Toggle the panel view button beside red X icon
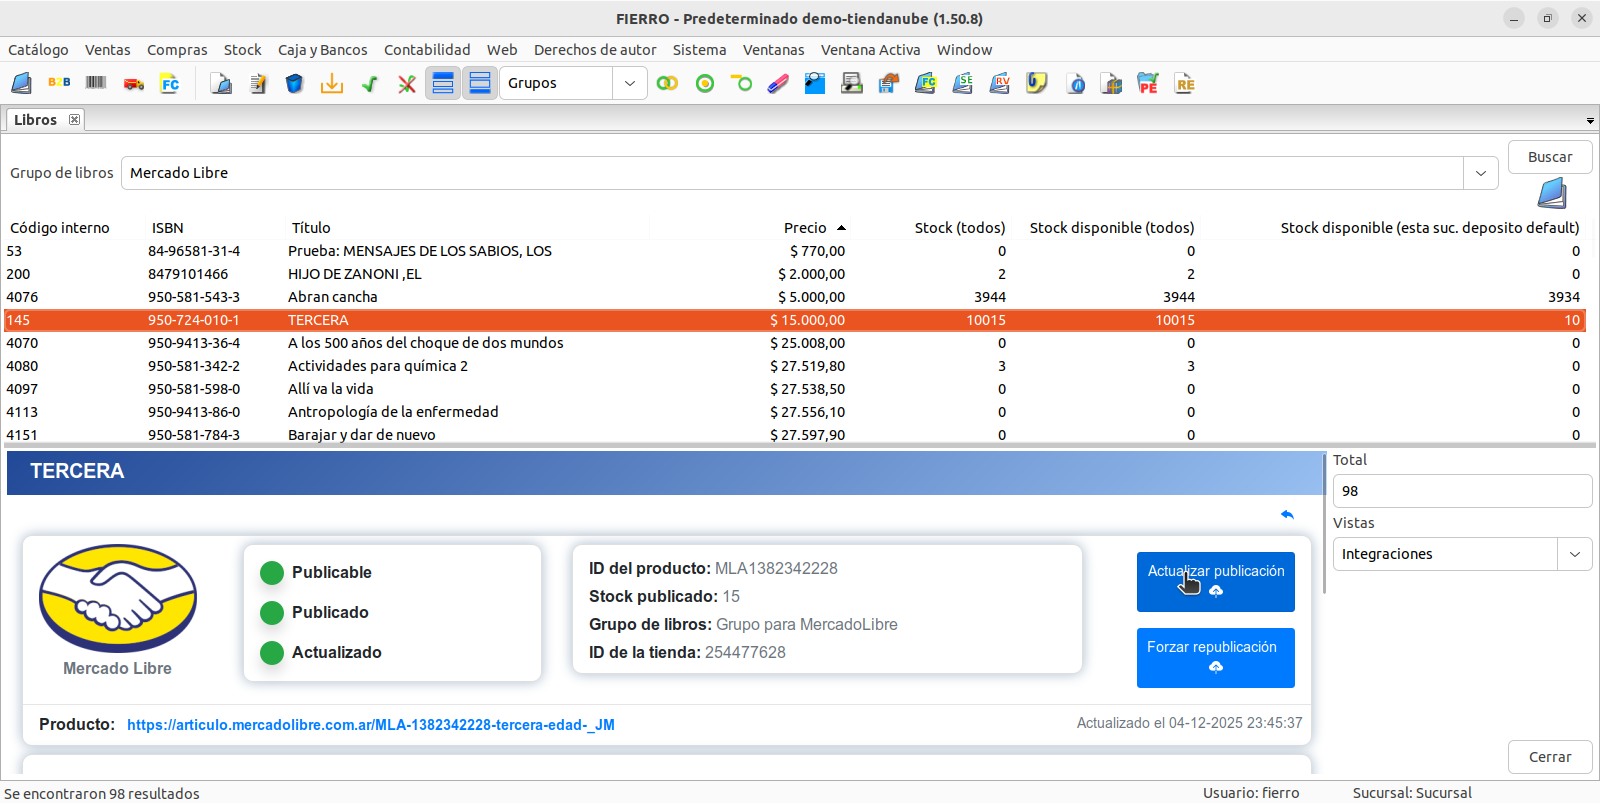The image size is (1600, 803). (443, 84)
